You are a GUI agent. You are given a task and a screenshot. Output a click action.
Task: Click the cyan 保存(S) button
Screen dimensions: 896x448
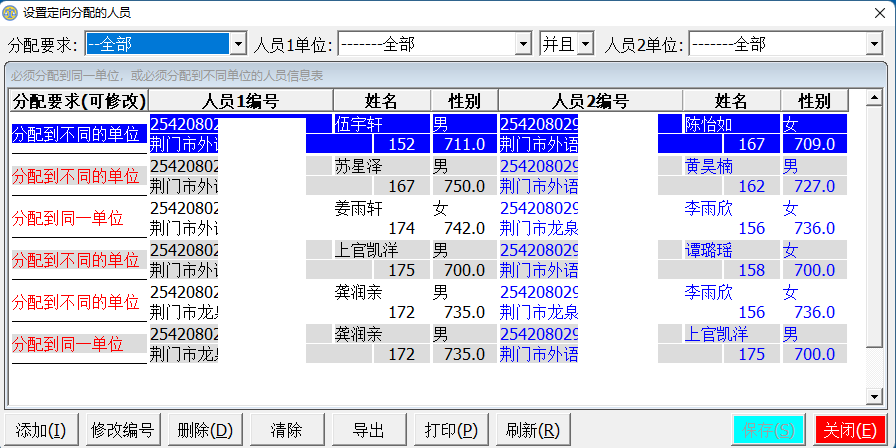[769, 430]
